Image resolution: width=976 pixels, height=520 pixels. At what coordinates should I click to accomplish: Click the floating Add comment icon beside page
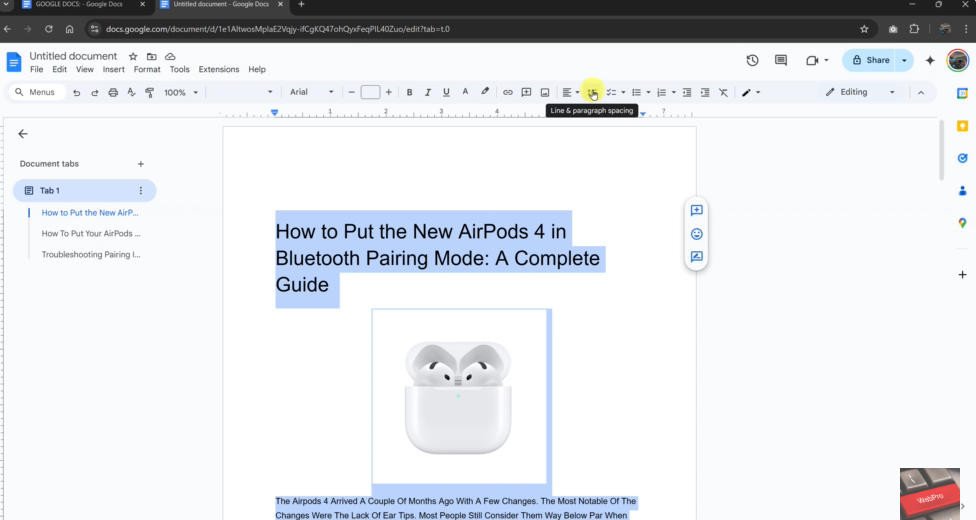[697, 210]
